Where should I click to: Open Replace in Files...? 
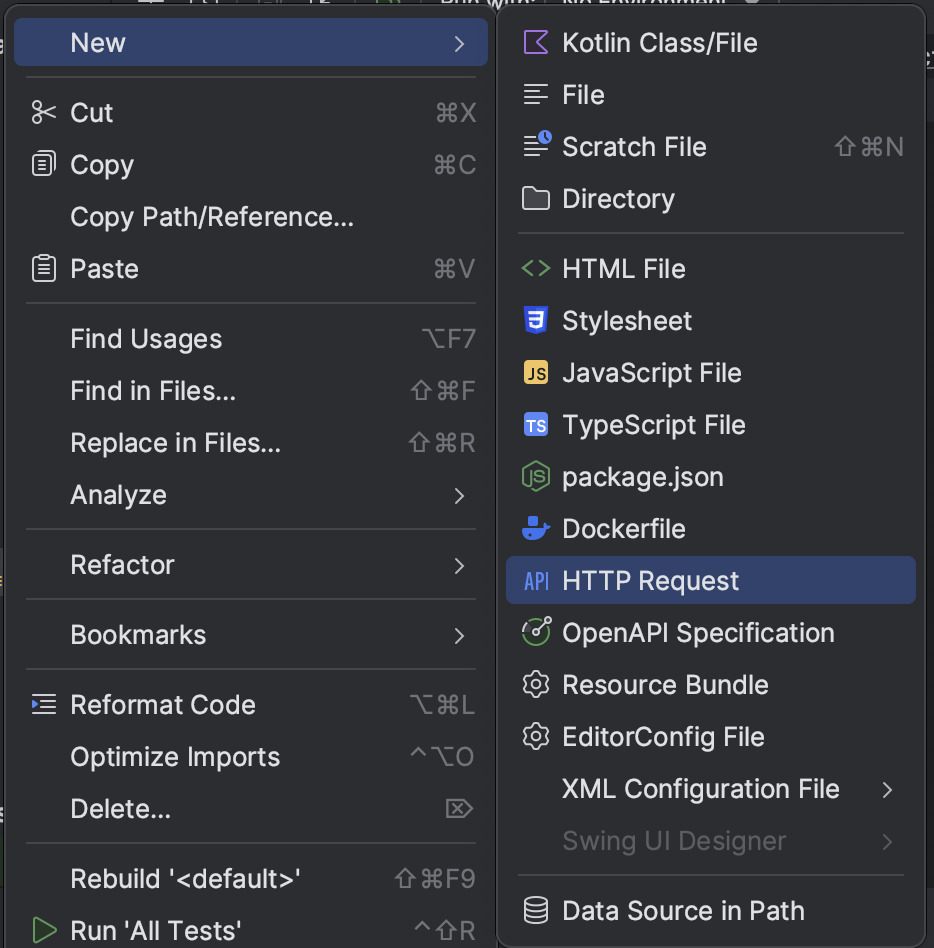point(251,443)
